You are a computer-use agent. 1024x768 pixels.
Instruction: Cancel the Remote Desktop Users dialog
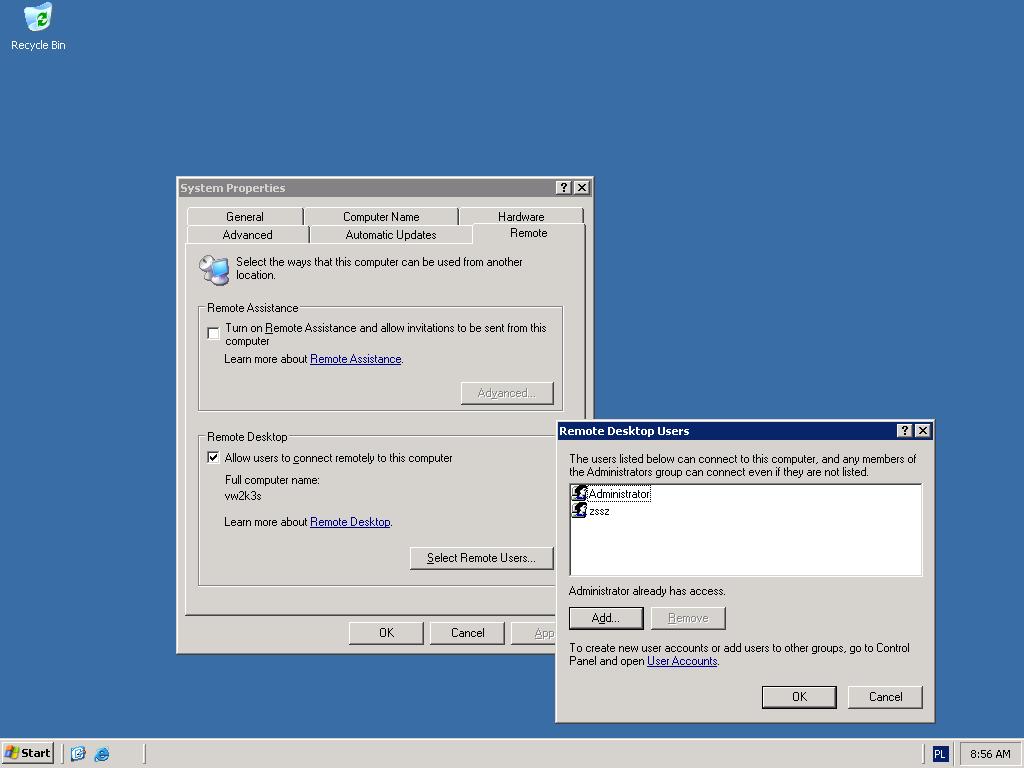click(x=886, y=697)
